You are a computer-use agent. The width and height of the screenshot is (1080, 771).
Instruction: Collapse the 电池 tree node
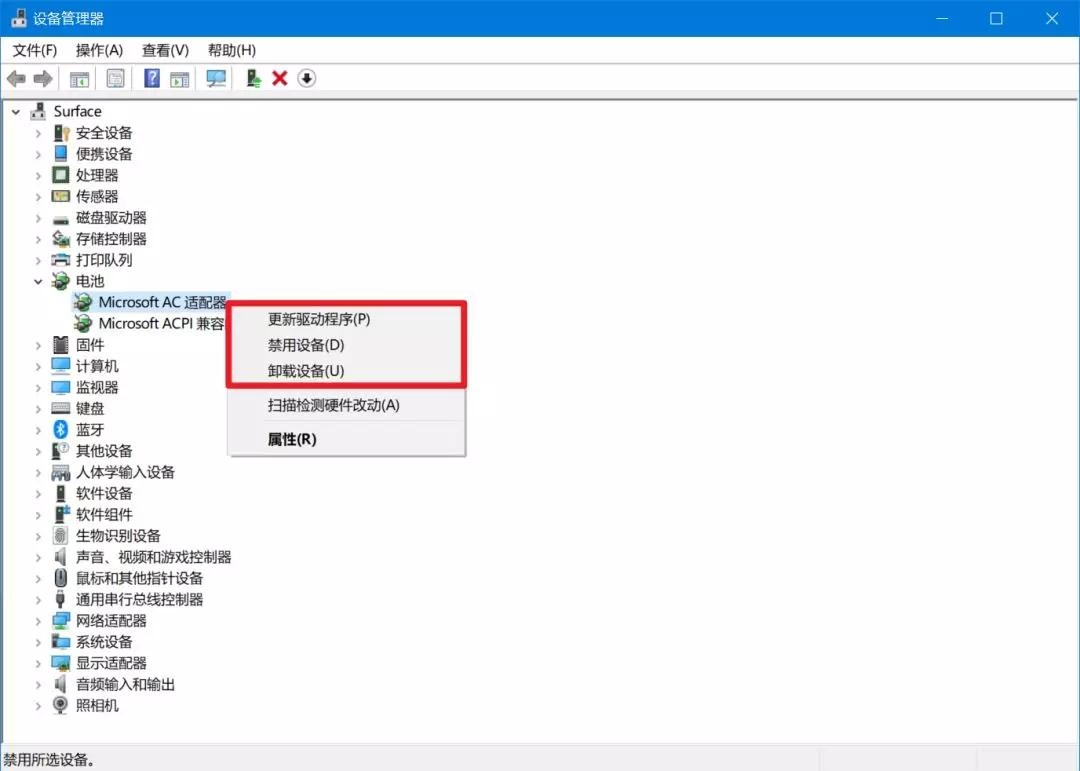(38, 281)
